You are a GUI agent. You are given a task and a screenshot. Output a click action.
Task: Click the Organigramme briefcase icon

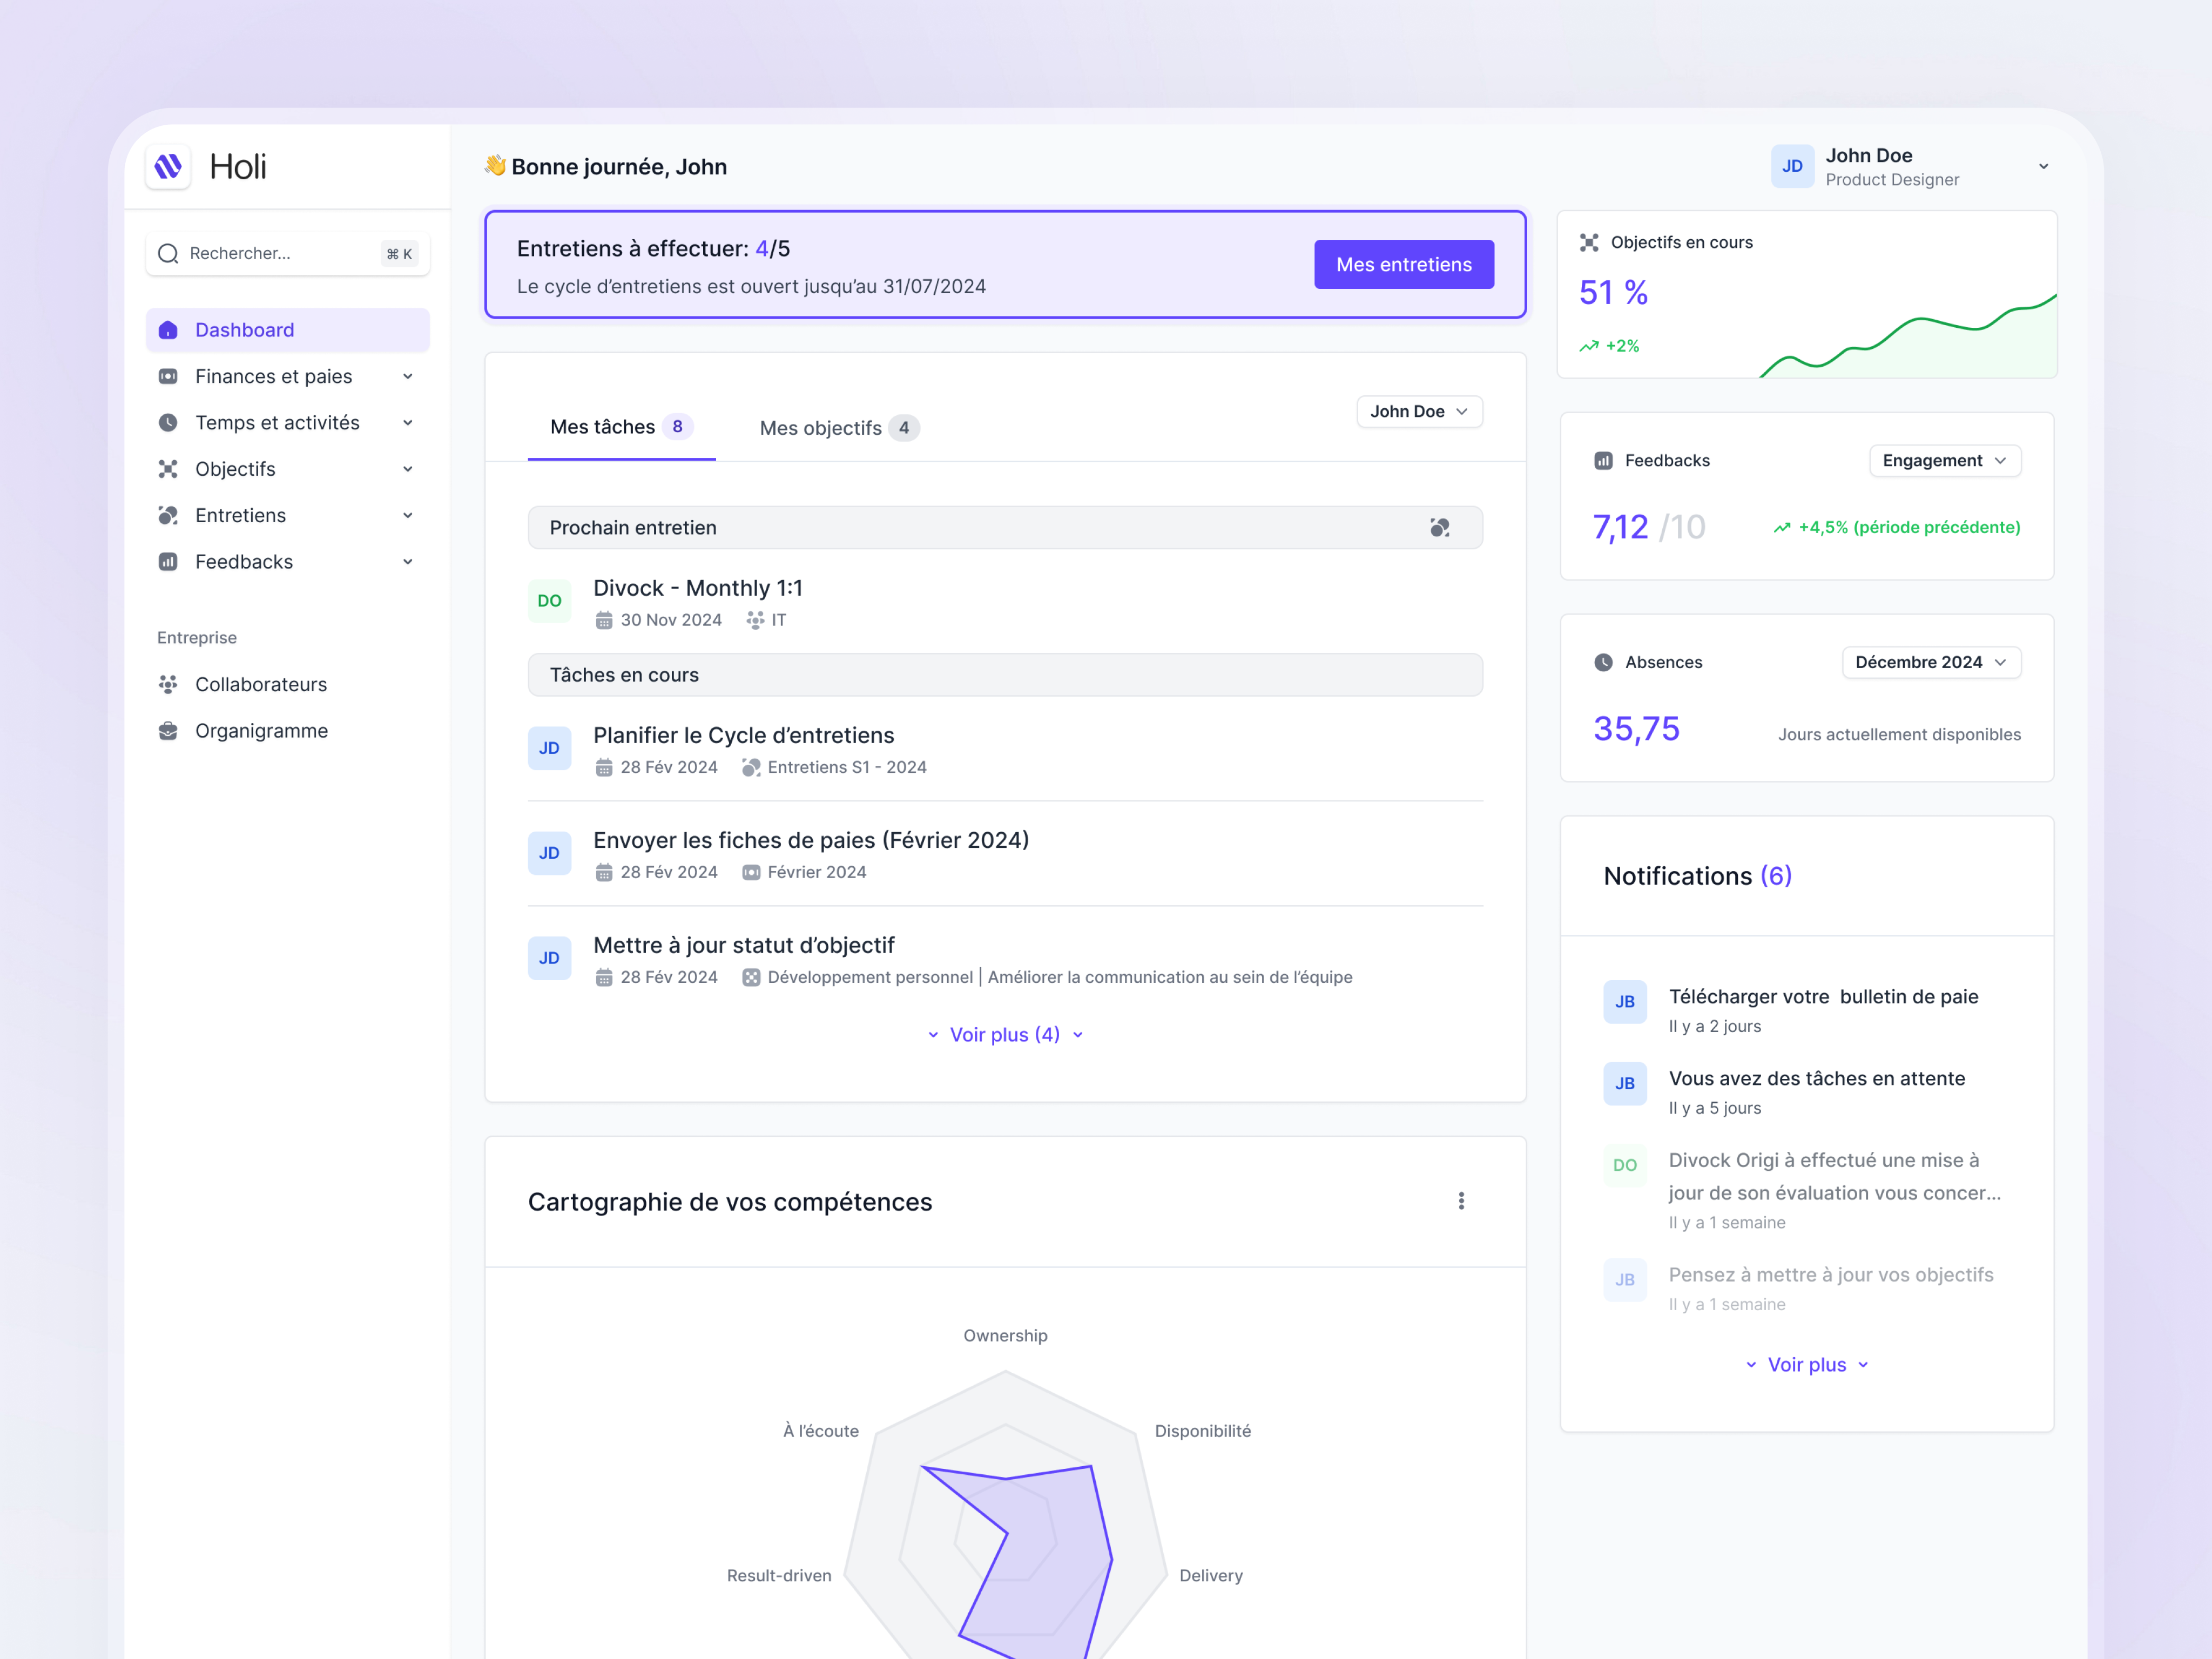168,731
